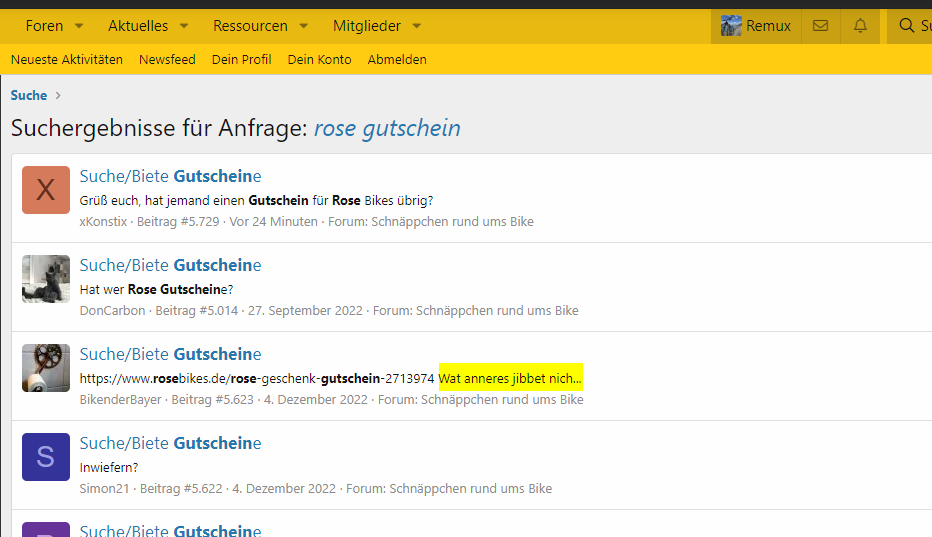
Task: Open Dein Konto link
Action: pyautogui.click(x=319, y=59)
